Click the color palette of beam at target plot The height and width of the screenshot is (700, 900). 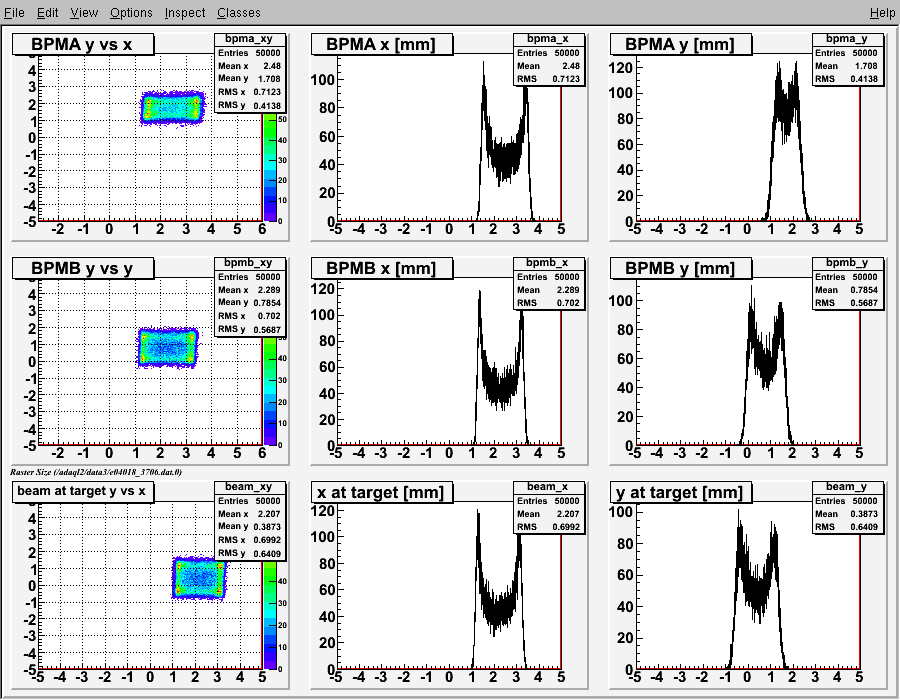pyautogui.click(x=270, y=615)
